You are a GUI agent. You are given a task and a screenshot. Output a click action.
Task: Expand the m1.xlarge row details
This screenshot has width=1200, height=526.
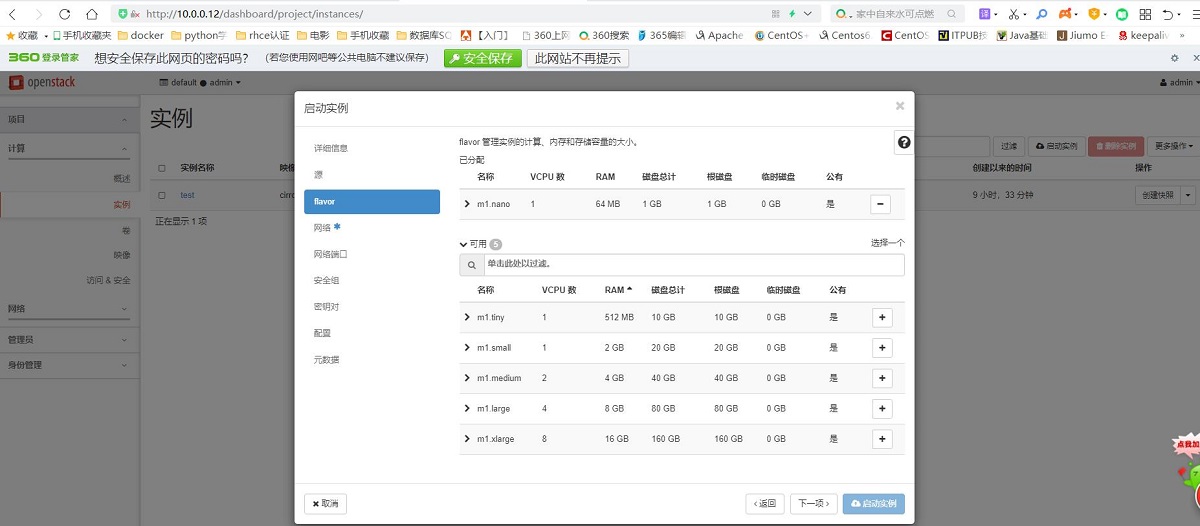tap(467, 439)
